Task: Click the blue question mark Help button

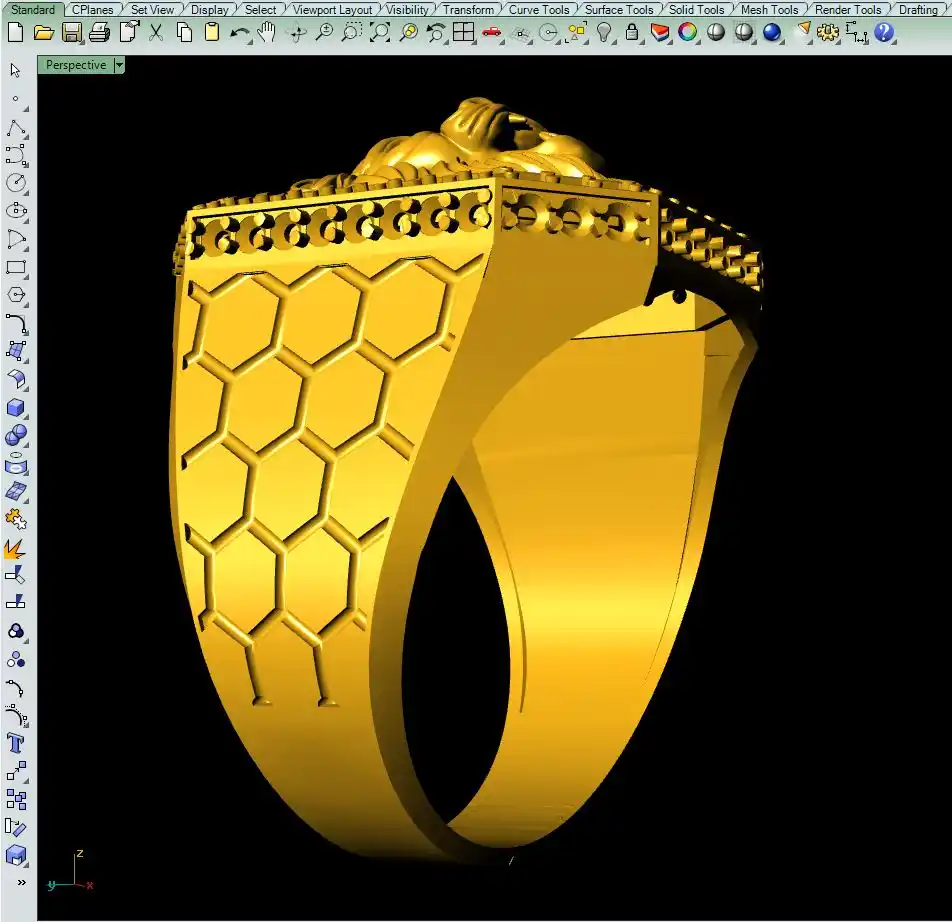Action: coord(884,32)
